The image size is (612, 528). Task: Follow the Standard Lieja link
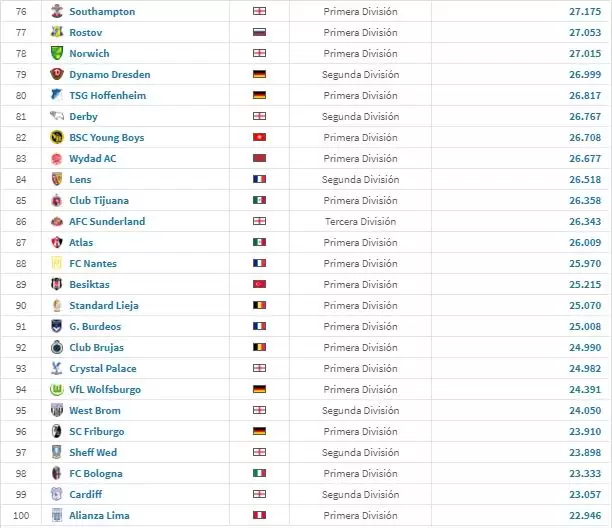tap(104, 305)
